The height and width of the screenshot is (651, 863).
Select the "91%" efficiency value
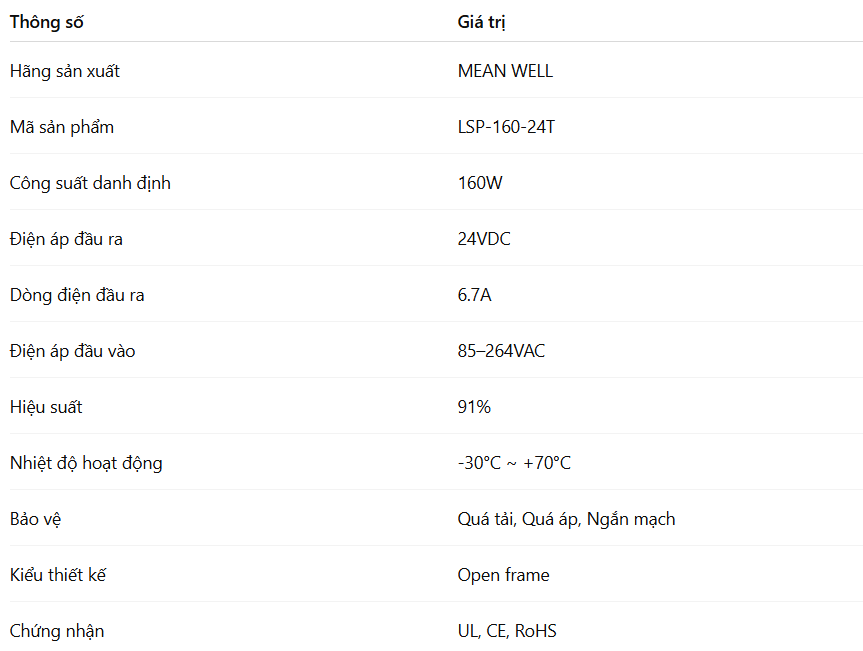475,407
